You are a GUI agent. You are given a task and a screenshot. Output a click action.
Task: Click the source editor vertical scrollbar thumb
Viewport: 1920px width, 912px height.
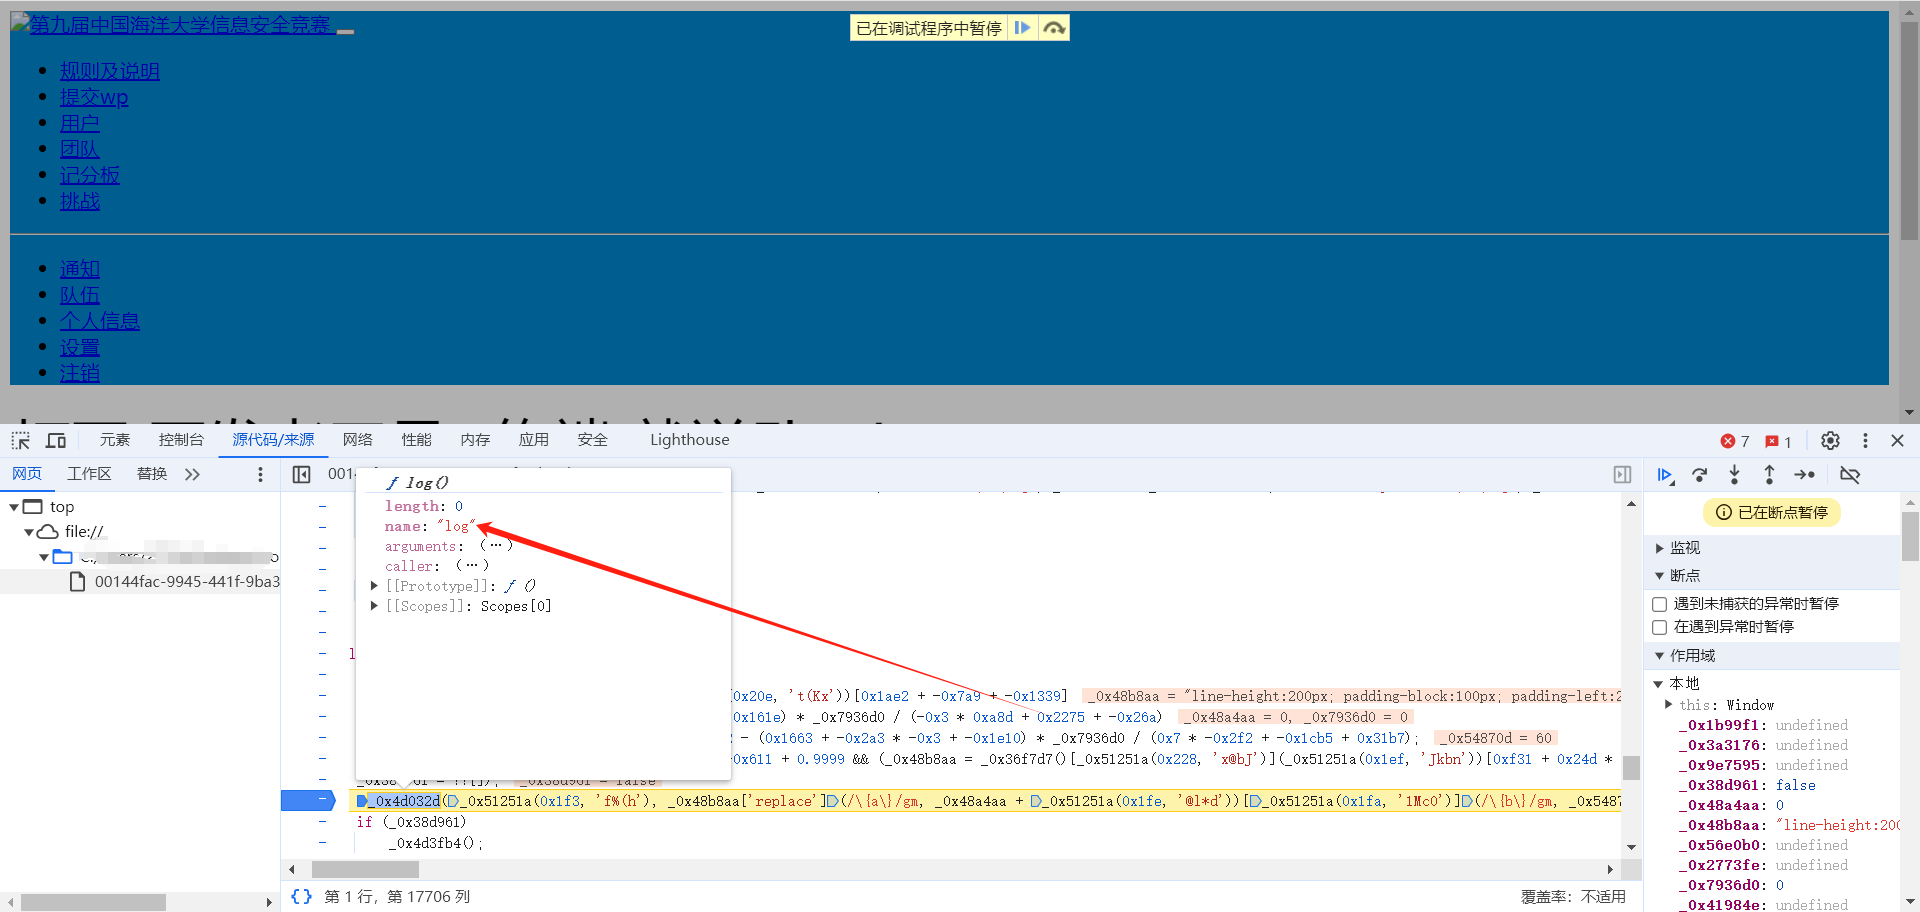(x=1631, y=768)
